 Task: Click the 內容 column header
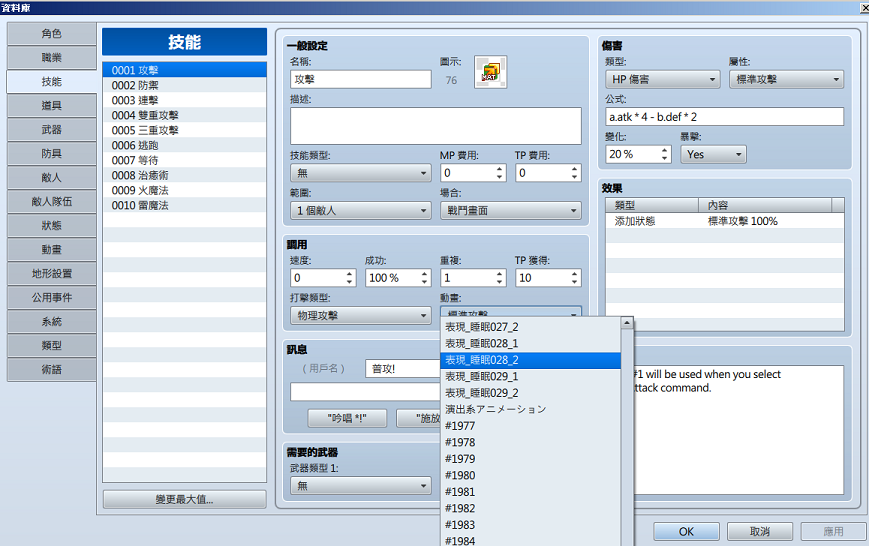[765, 205]
